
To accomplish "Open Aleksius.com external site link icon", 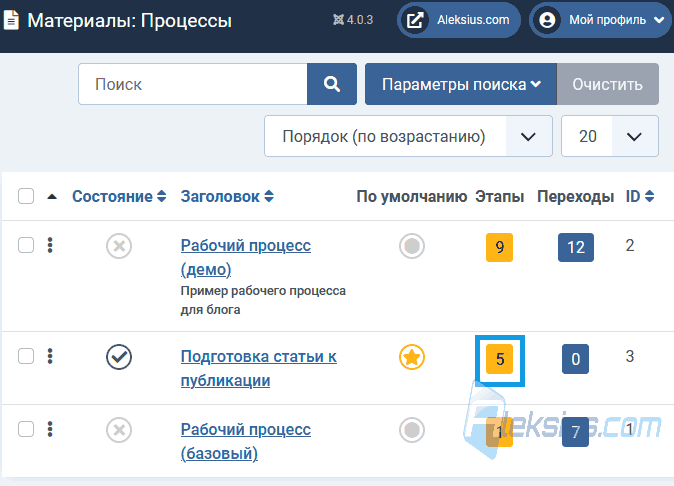I will click(415, 20).
